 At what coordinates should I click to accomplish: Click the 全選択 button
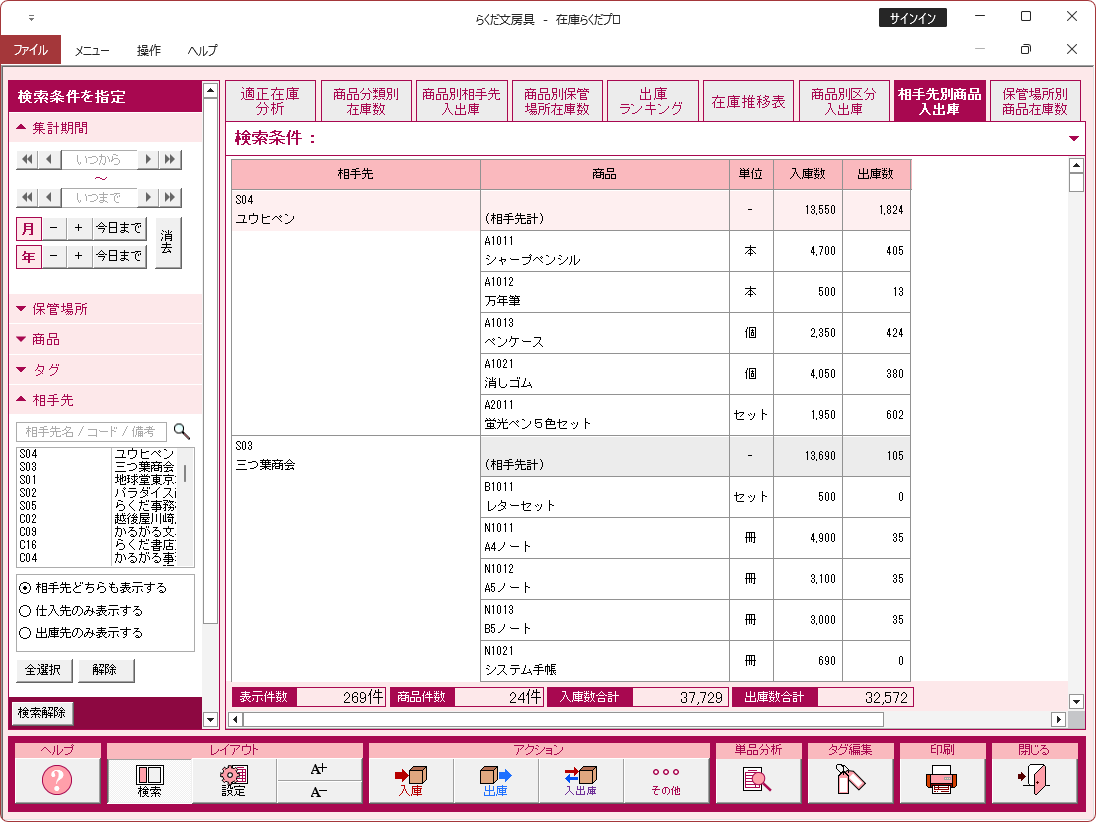click(43, 670)
